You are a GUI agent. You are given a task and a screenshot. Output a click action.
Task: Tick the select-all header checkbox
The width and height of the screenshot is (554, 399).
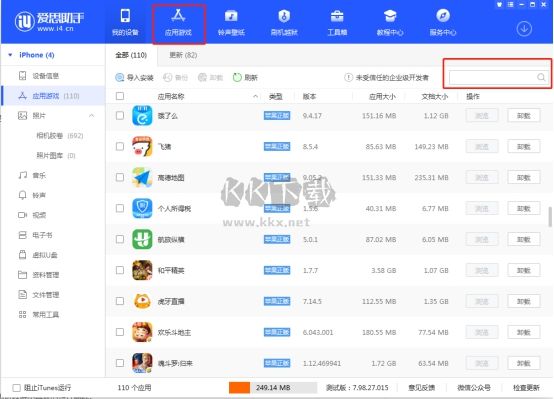[120, 96]
